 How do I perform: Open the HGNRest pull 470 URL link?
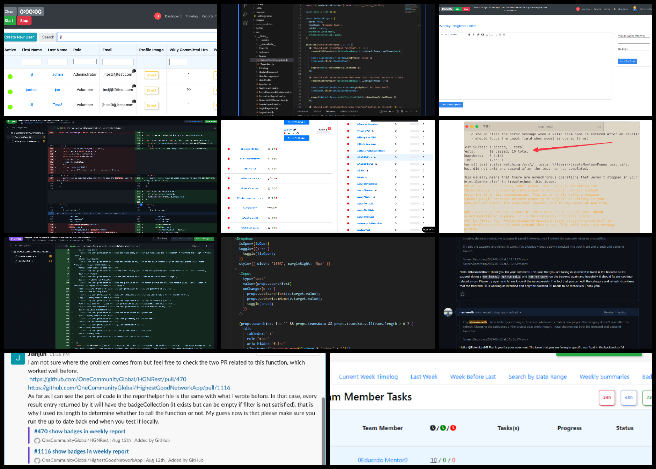(108, 379)
